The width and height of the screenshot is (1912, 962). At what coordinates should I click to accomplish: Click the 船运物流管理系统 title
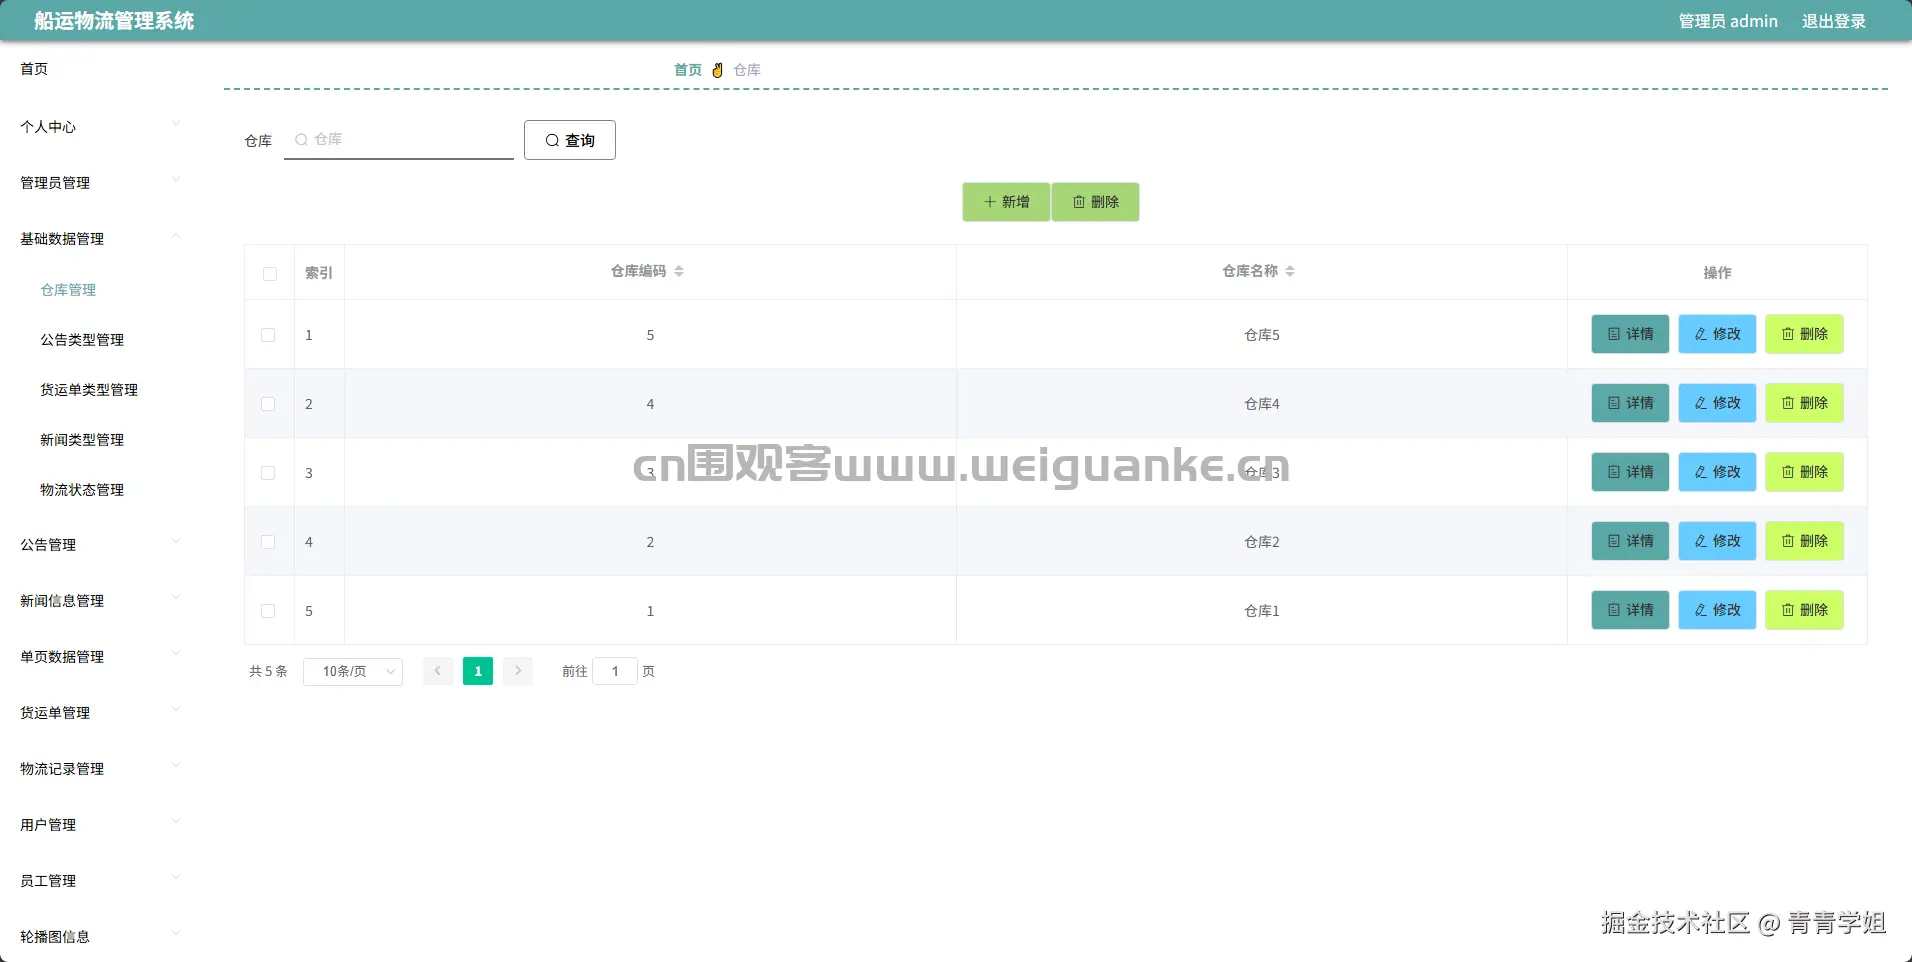tap(114, 21)
